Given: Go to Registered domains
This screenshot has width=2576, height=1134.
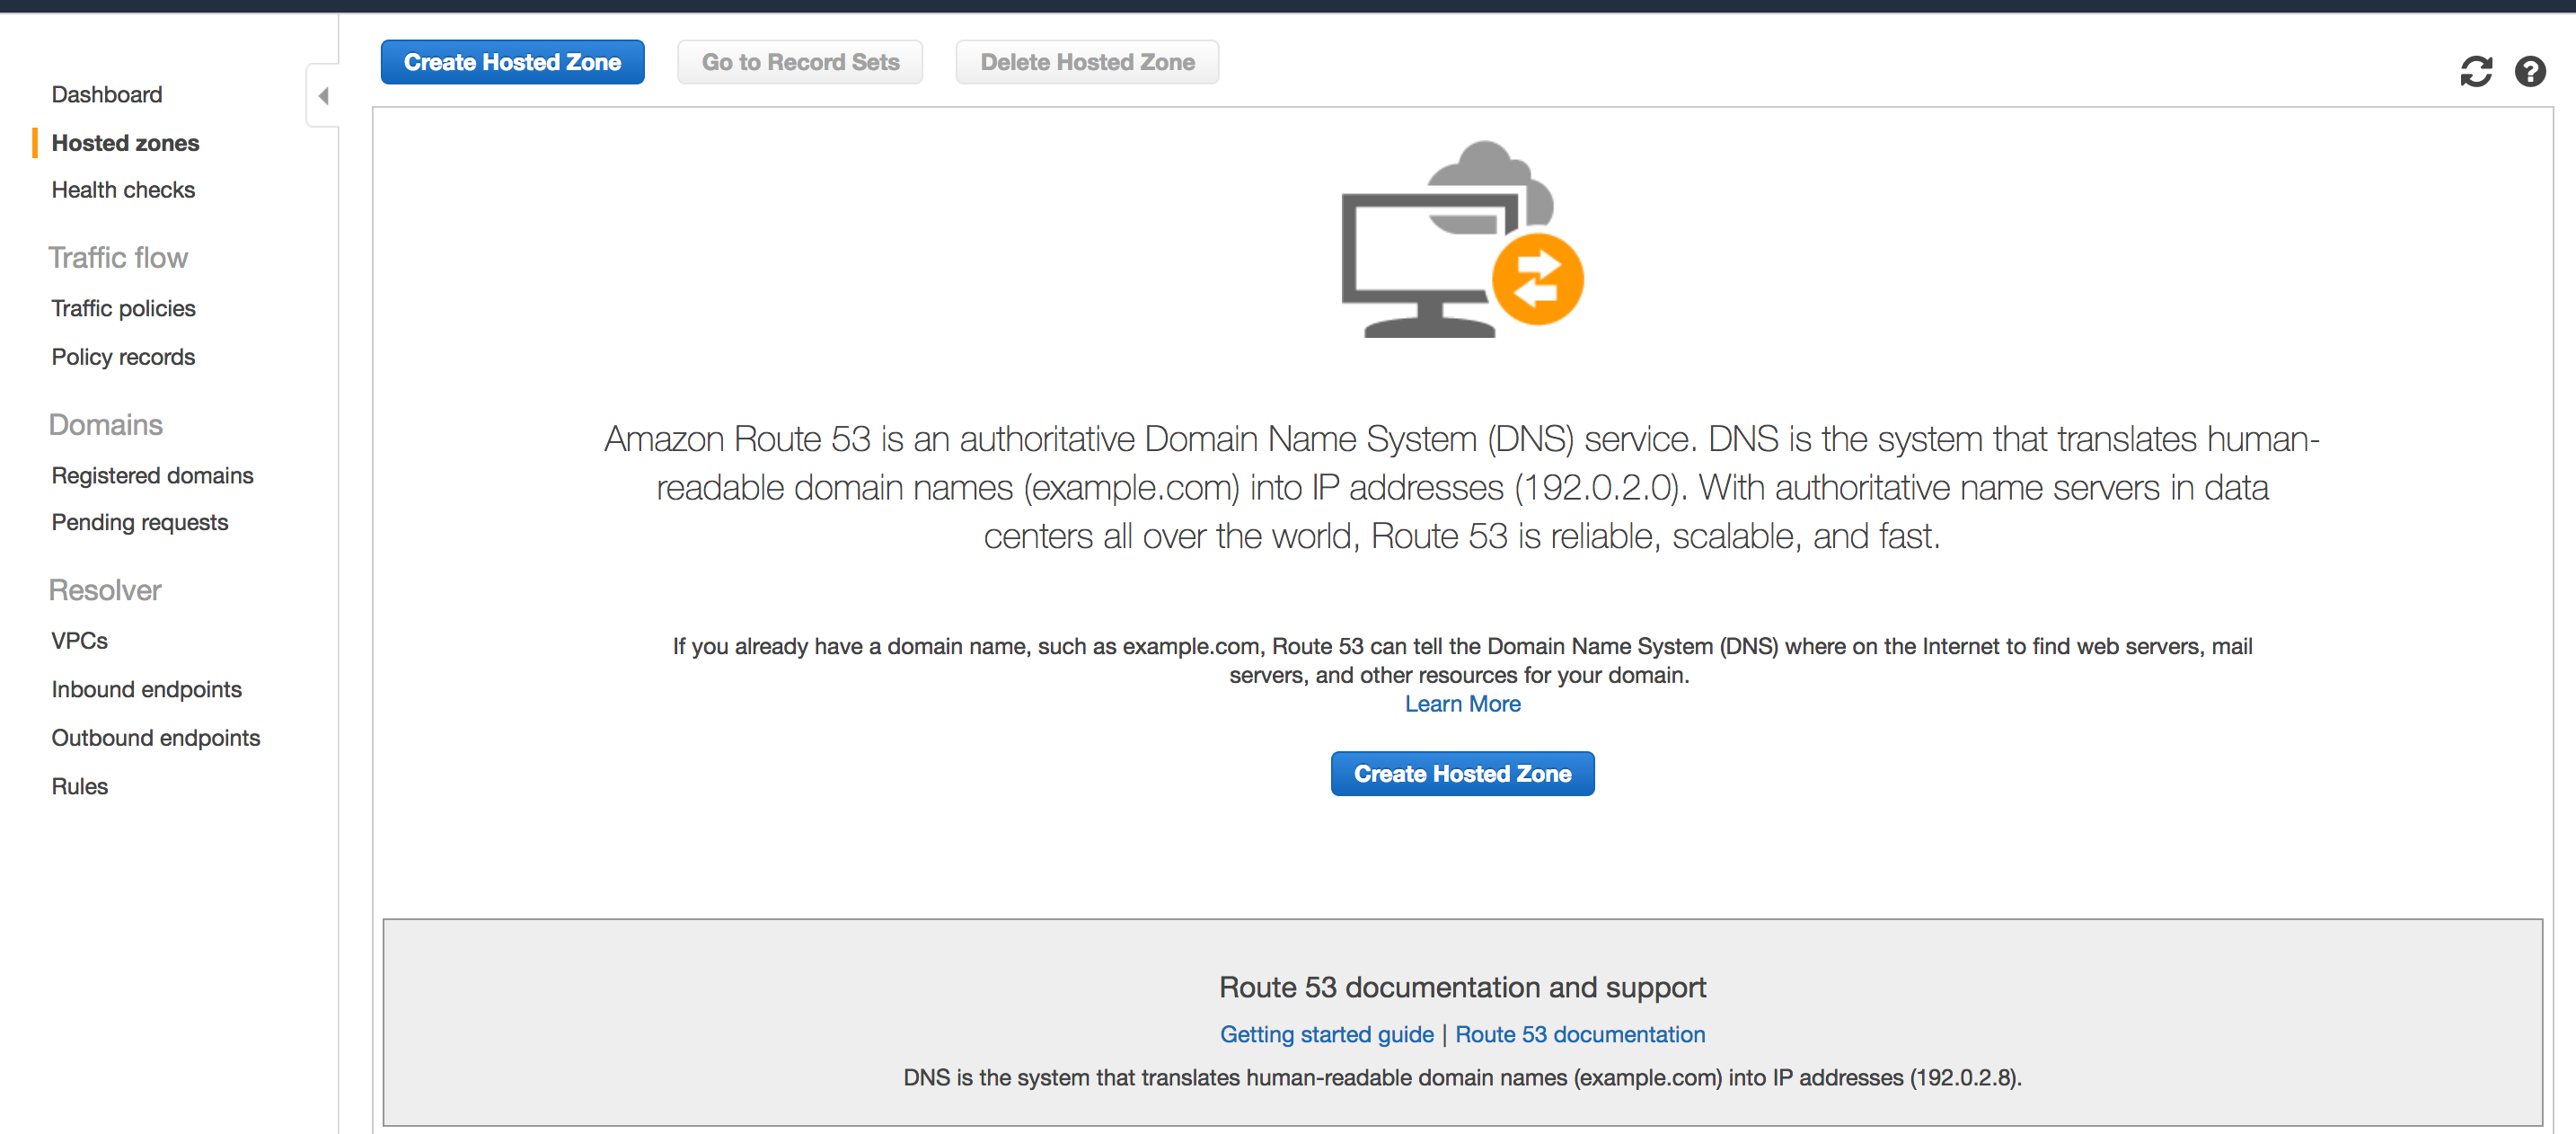Looking at the screenshot, I should (152, 476).
